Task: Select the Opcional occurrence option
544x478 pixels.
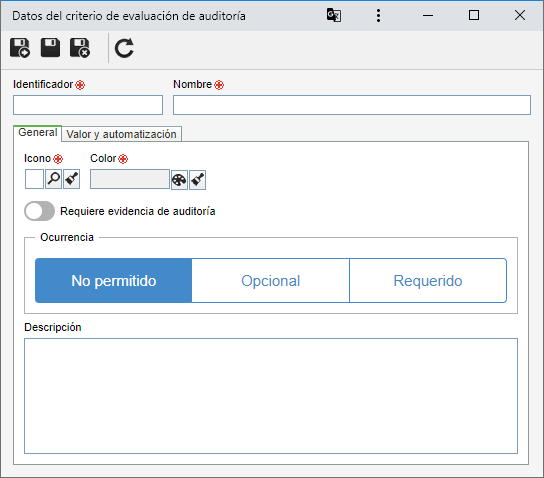Action: pos(271,280)
